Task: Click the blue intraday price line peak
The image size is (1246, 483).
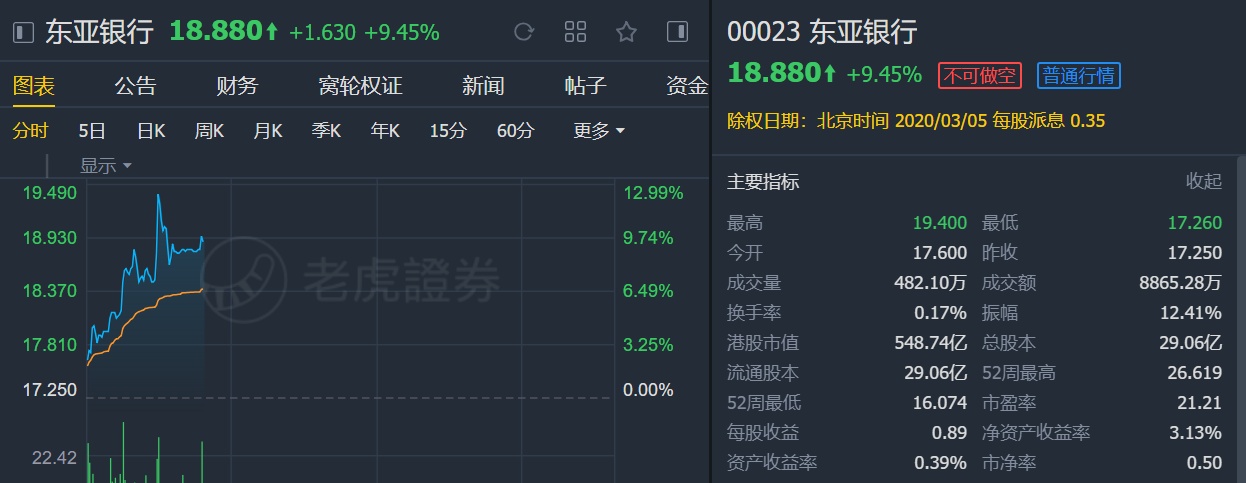Action: [158, 196]
